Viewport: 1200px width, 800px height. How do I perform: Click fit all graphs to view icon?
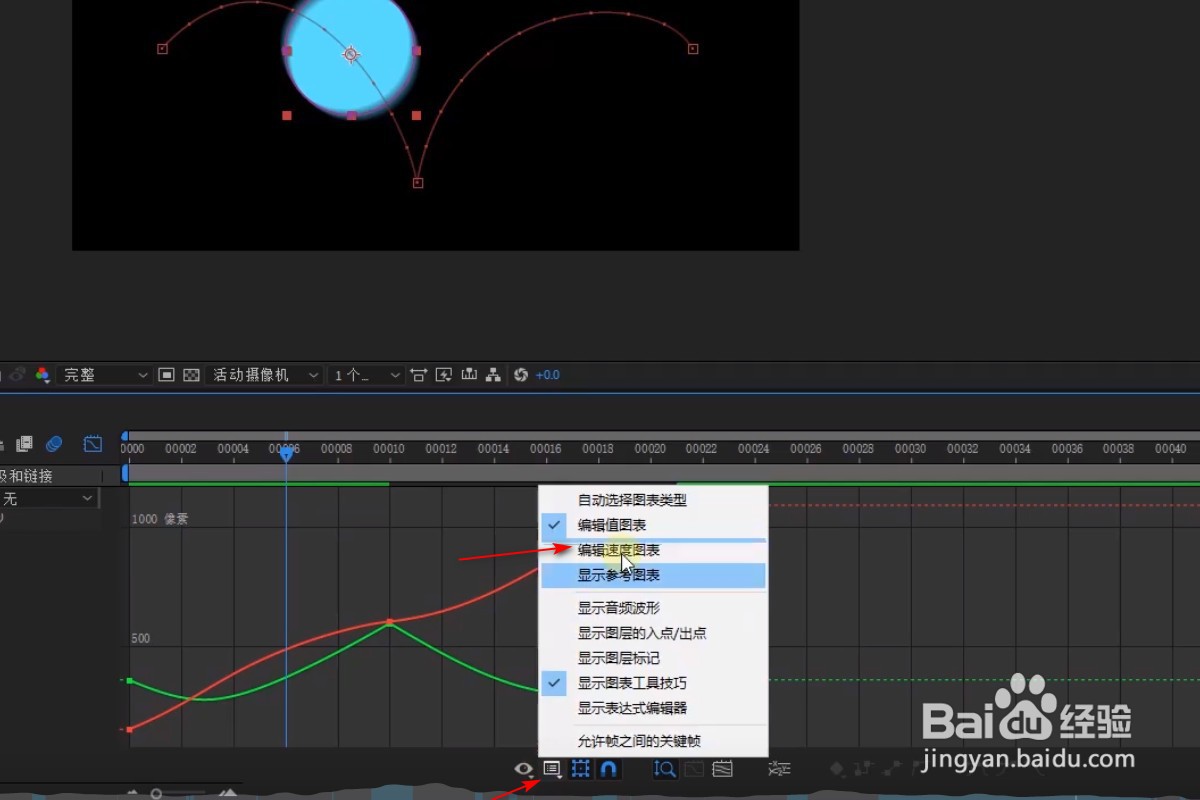(723, 769)
